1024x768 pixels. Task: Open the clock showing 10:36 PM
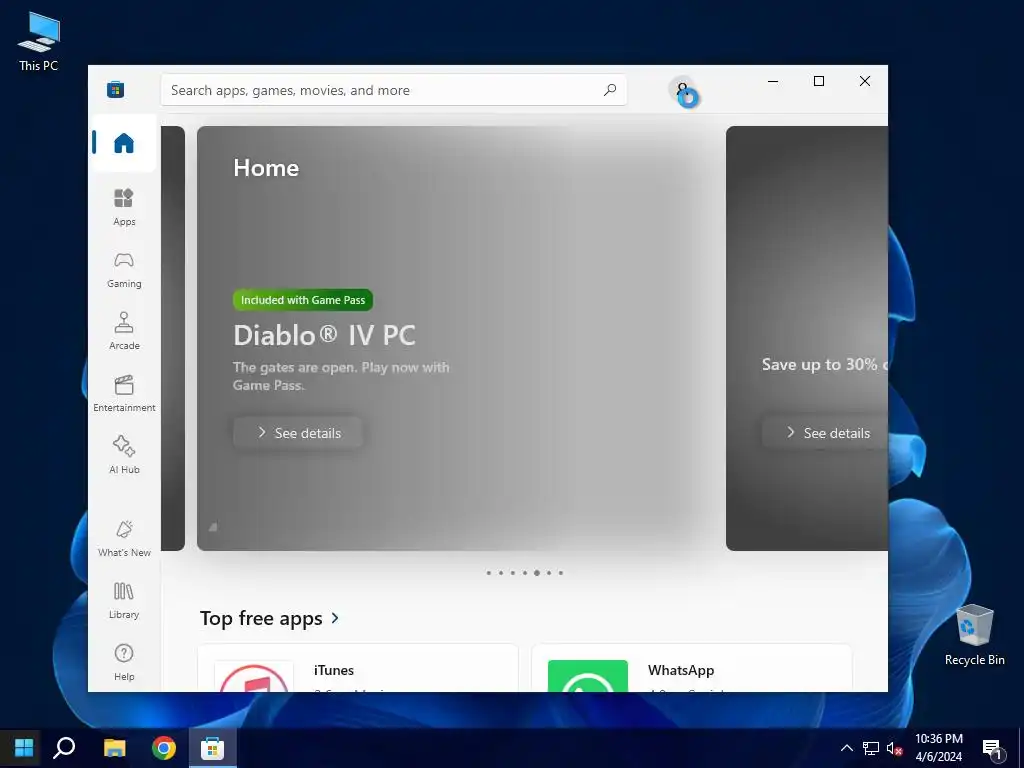[938, 748]
